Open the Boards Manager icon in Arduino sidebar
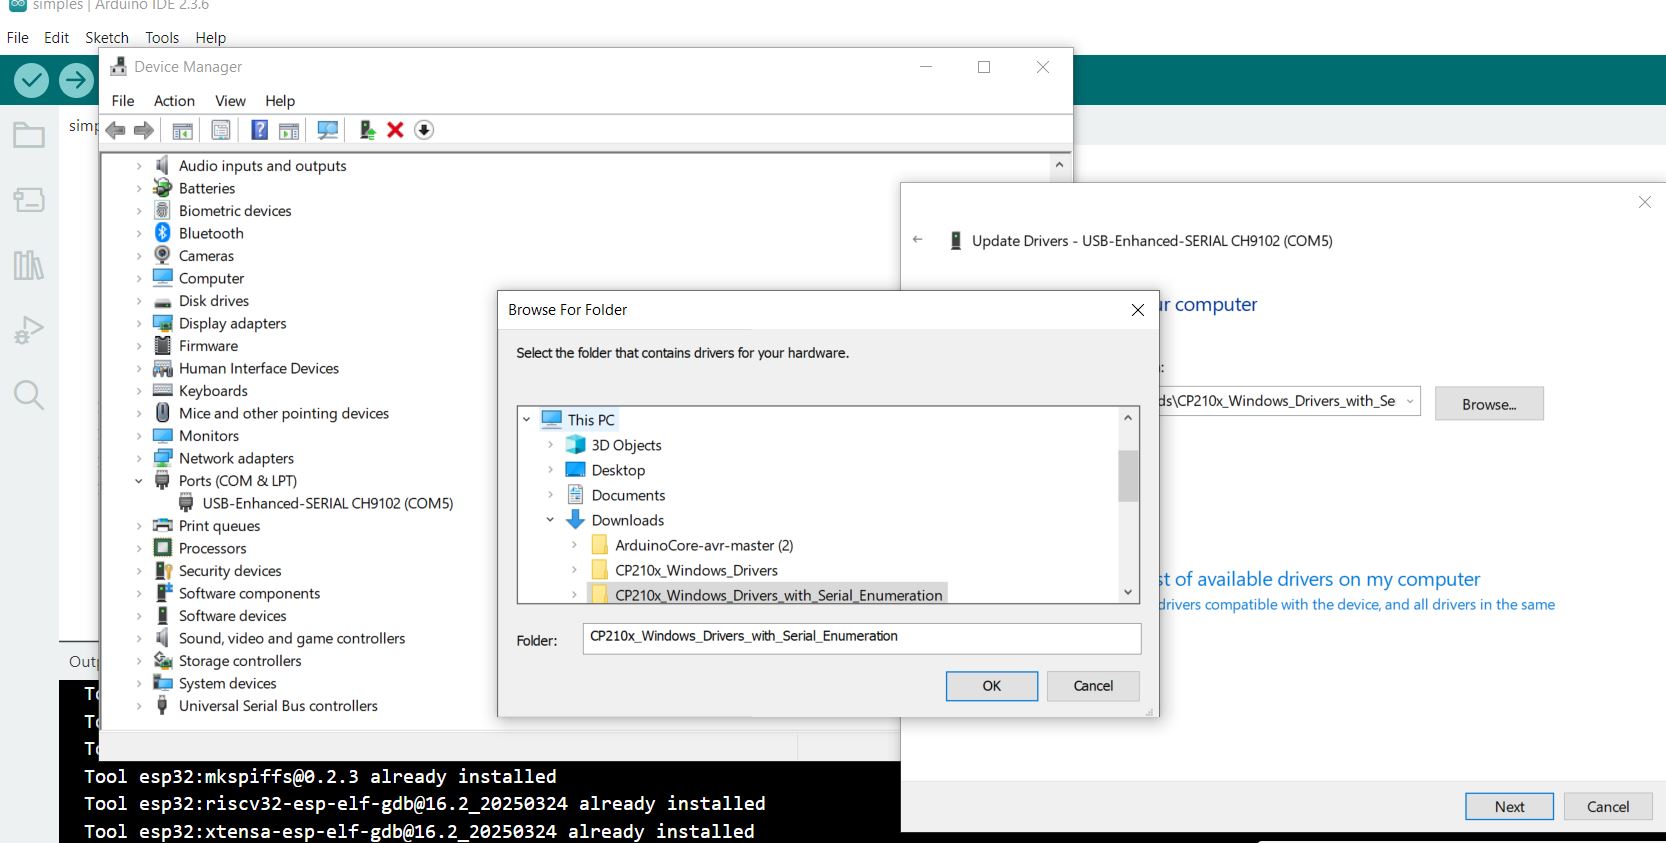The width and height of the screenshot is (1666, 843). [x=29, y=200]
